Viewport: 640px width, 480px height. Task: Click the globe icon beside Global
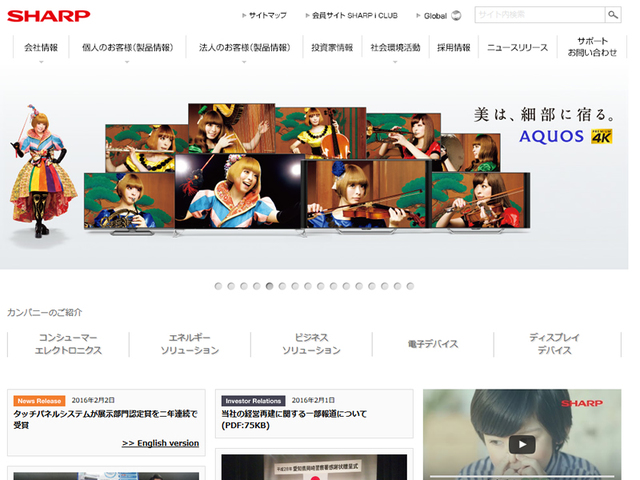point(456,16)
